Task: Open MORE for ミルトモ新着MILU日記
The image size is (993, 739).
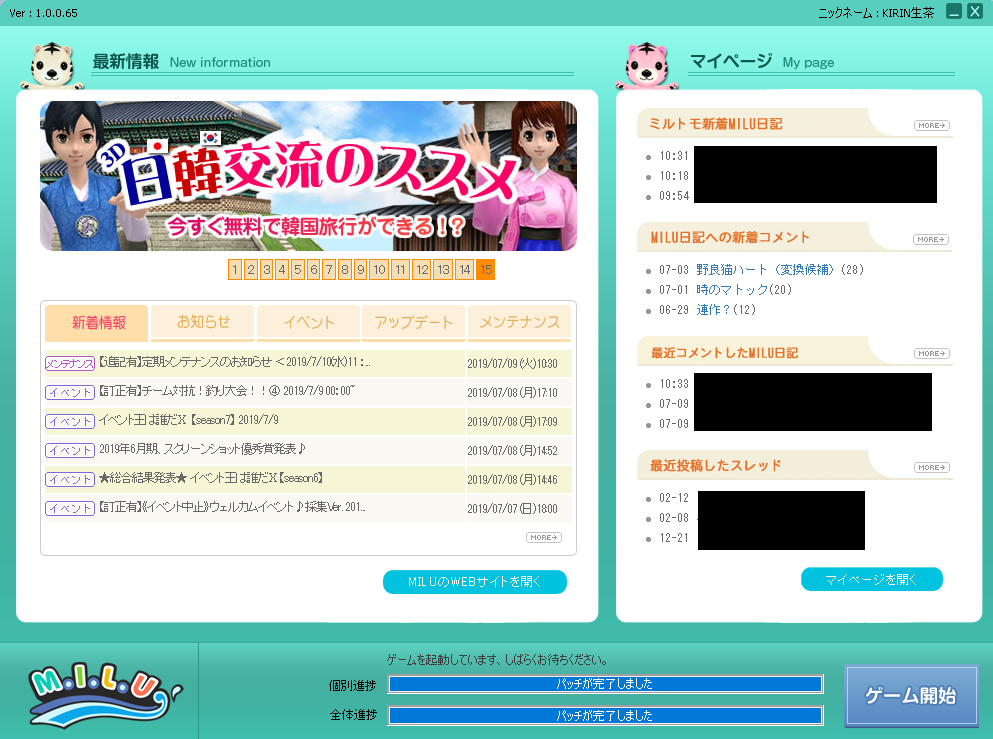Action: (x=931, y=126)
